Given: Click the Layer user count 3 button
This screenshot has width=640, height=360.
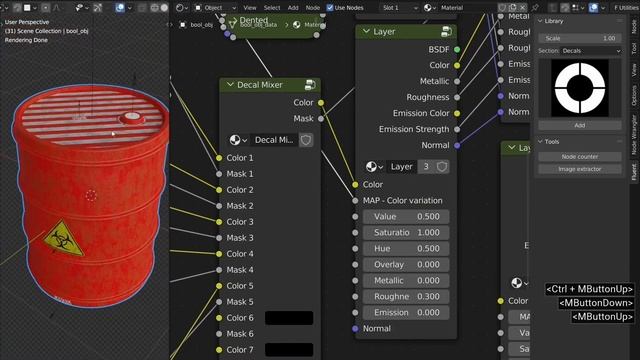Looking at the screenshot, I should click(426, 167).
